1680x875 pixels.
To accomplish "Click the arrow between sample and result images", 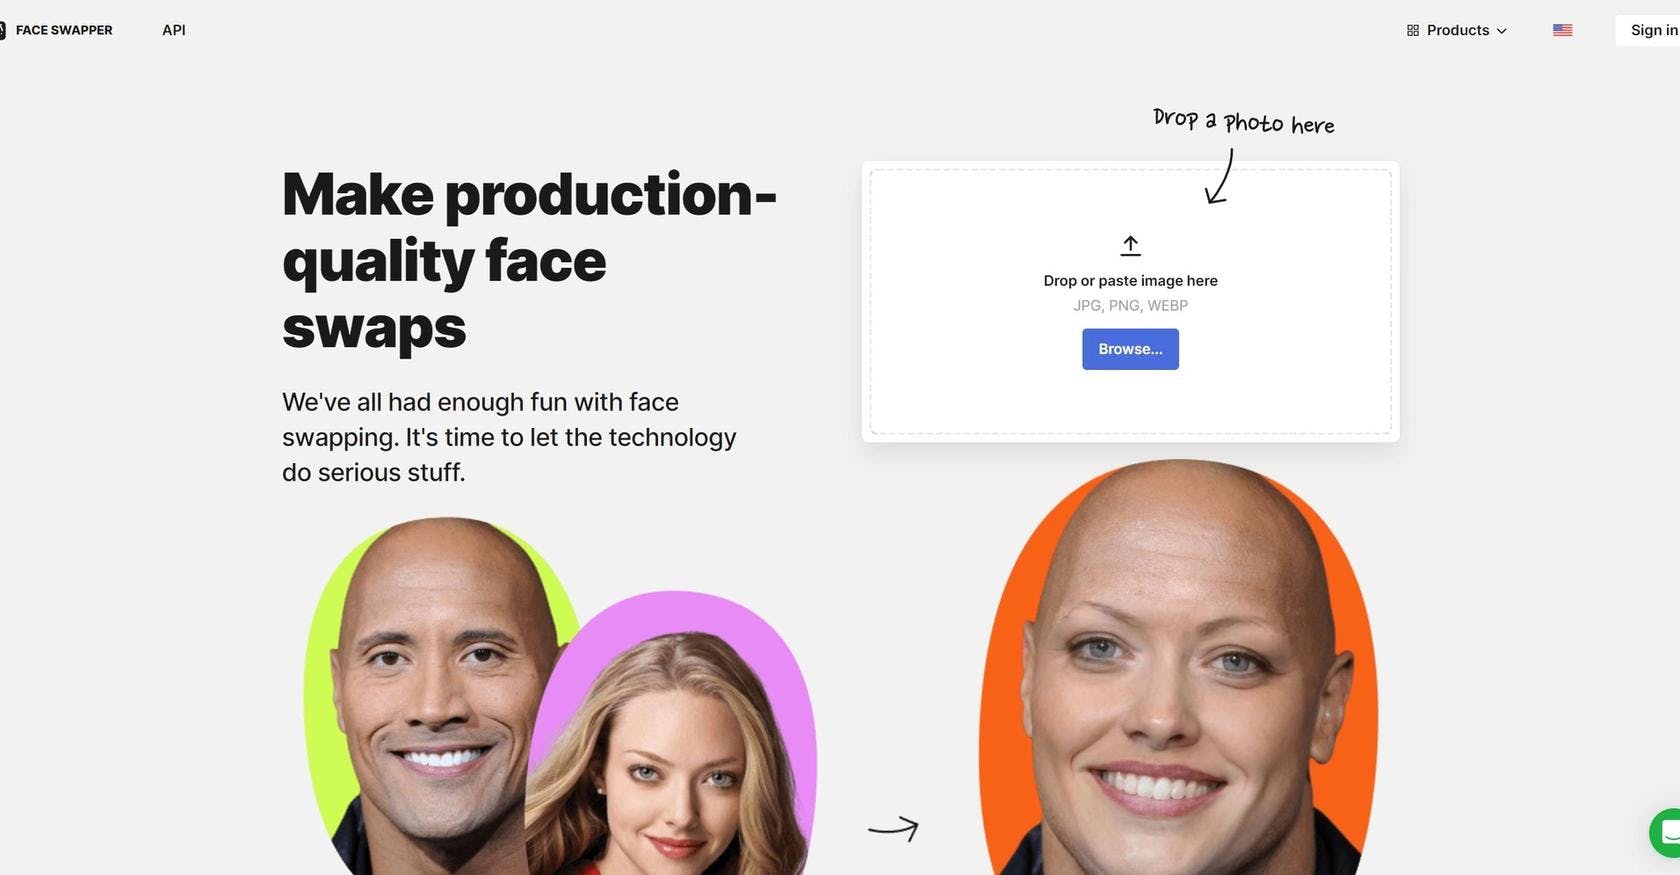I will (x=893, y=828).
